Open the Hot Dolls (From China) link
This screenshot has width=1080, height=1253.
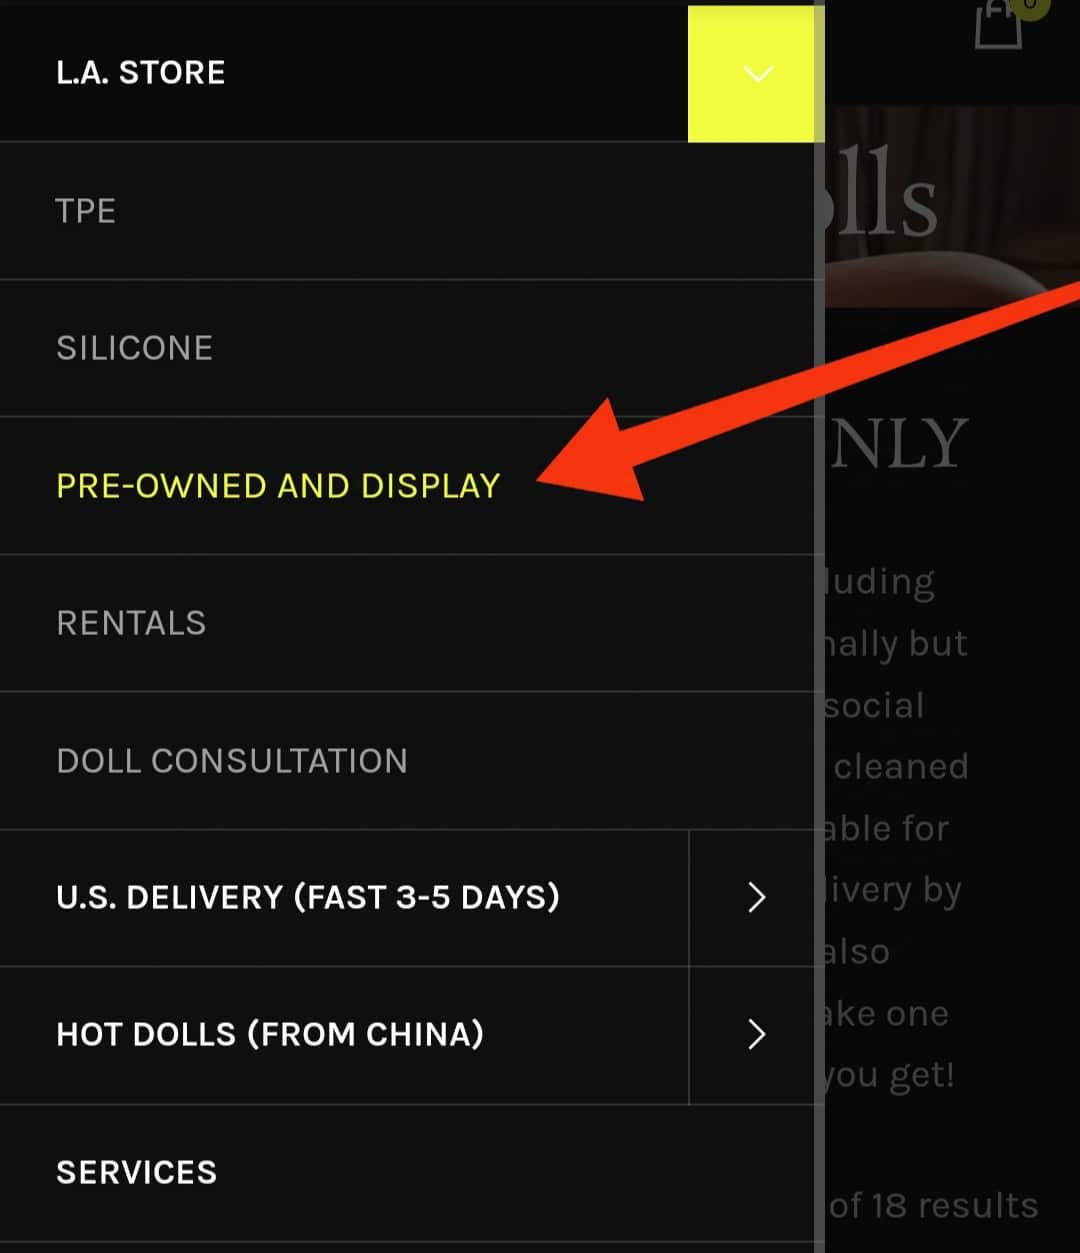tap(270, 1034)
